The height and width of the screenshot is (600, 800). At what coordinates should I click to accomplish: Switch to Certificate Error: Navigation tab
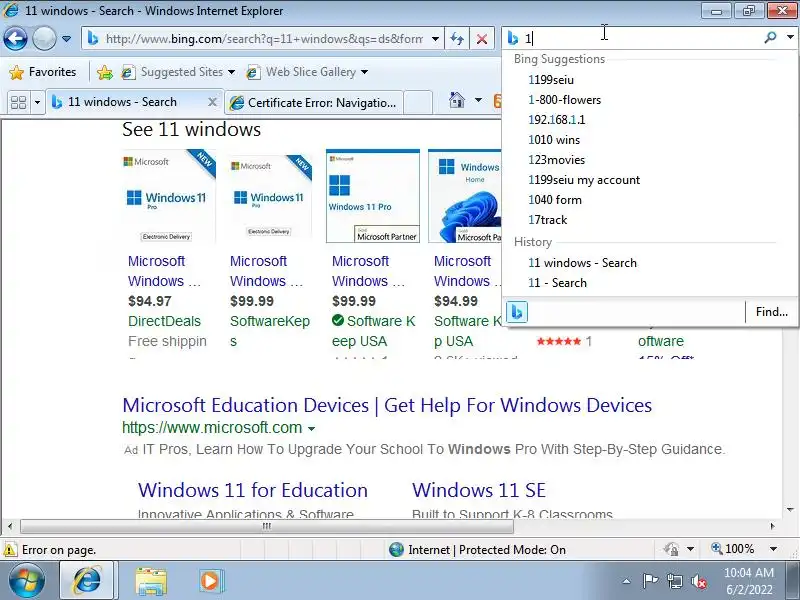point(314,103)
